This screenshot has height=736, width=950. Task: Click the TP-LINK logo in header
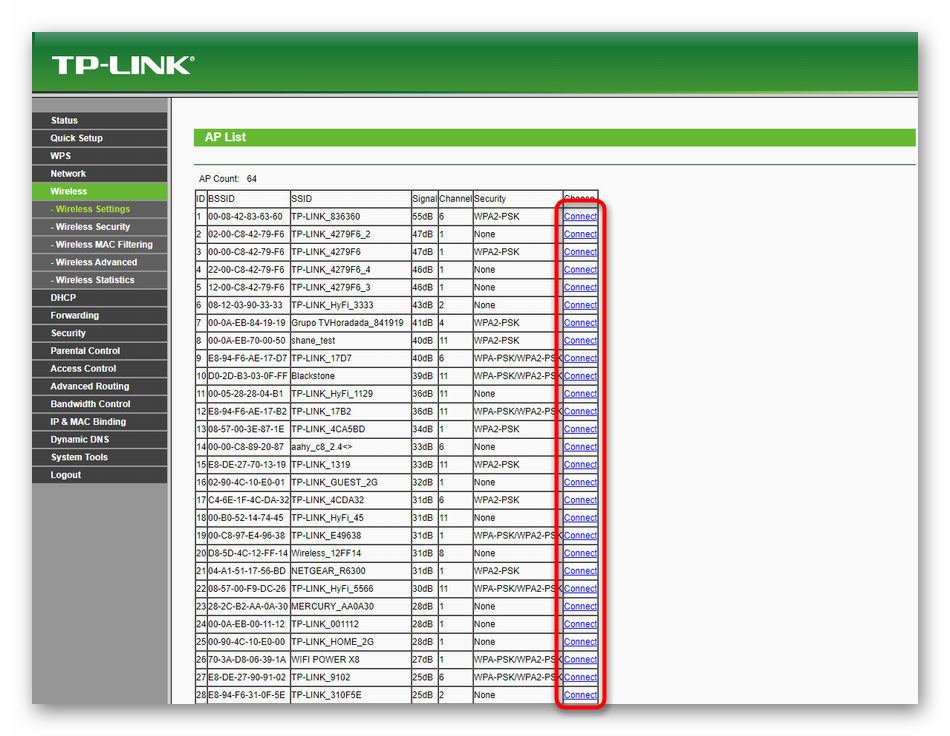click(x=122, y=66)
